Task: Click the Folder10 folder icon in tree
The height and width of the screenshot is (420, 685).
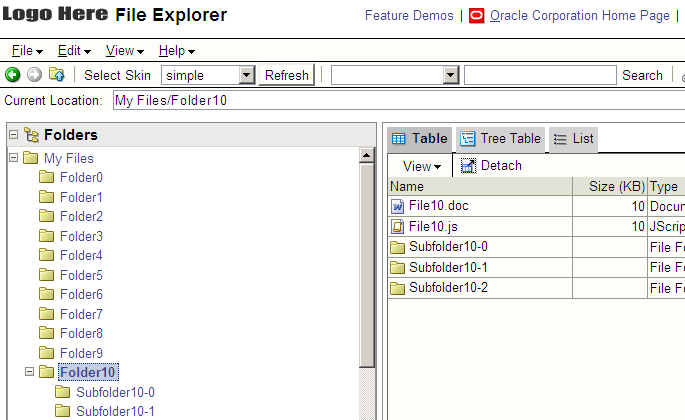Action: (46, 371)
